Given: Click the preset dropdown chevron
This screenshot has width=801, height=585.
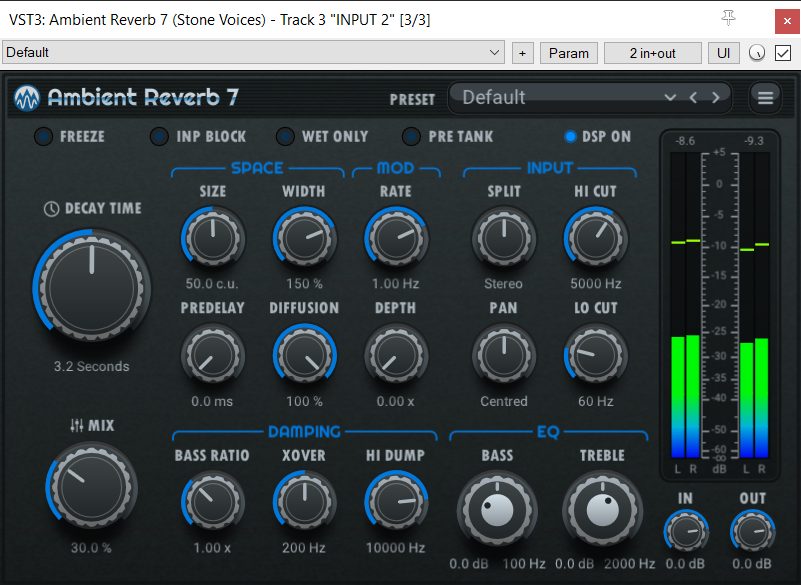Looking at the screenshot, I should [670, 97].
